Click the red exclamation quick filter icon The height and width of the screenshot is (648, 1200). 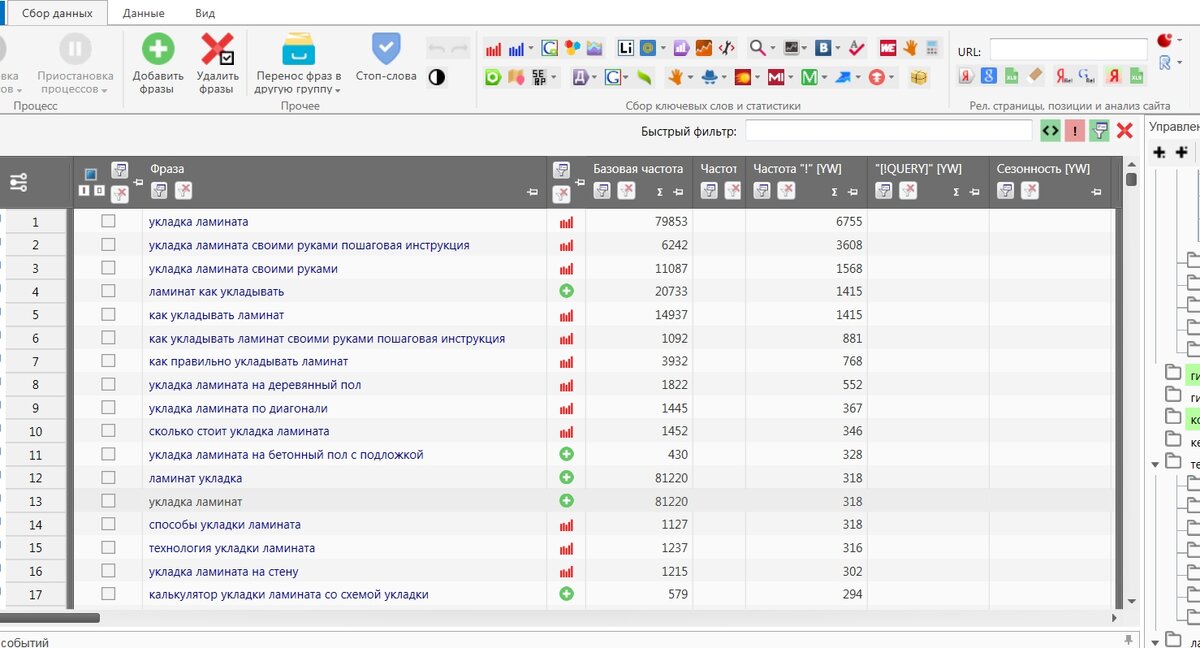click(1074, 130)
